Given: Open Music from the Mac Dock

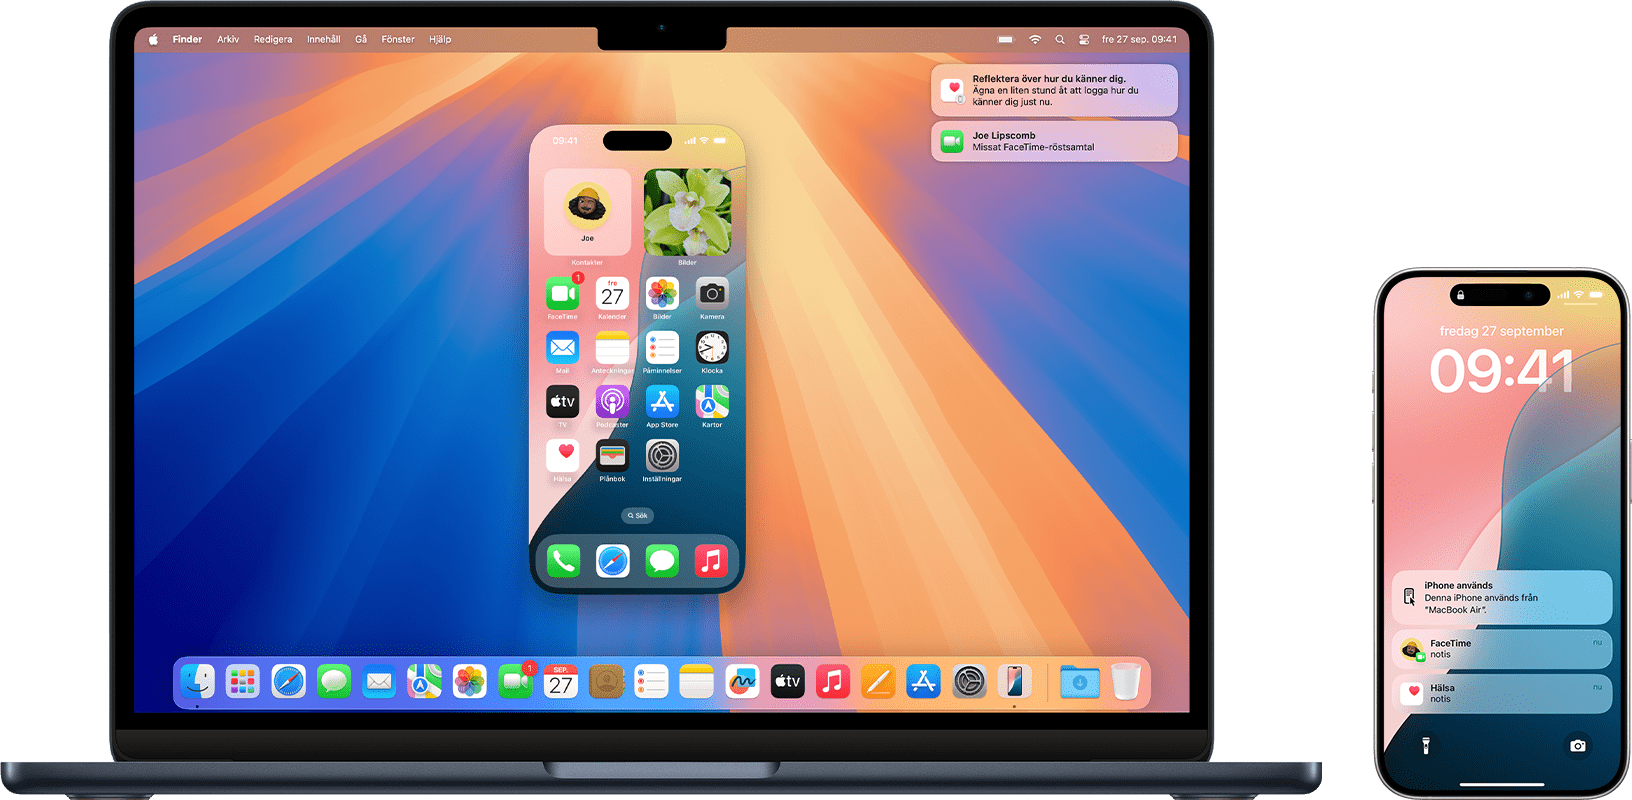Looking at the screenshot, I should [x=832, y=682].
